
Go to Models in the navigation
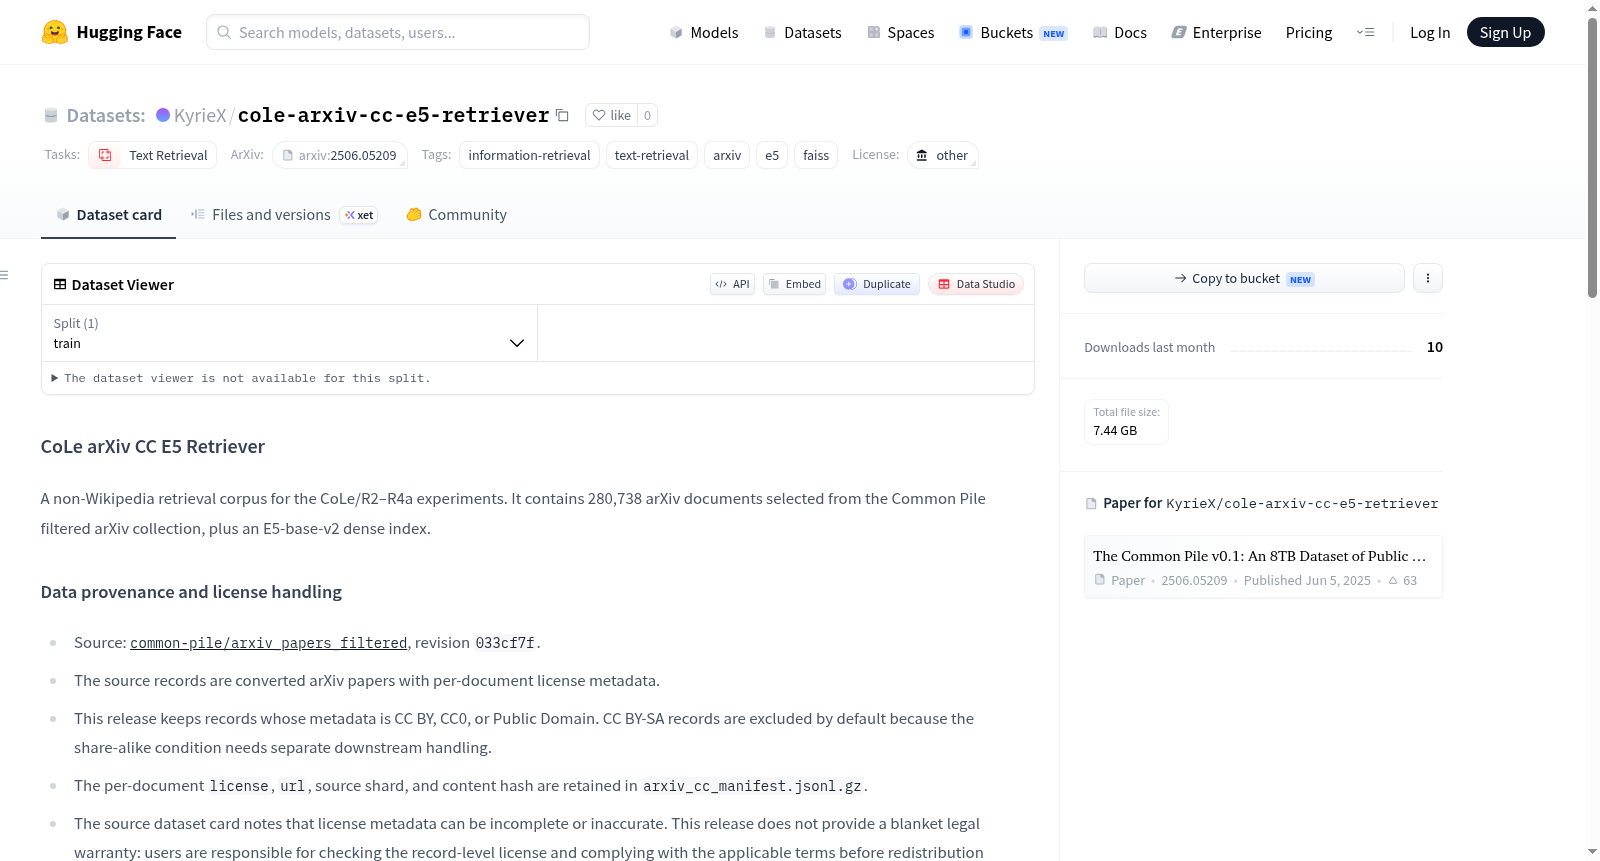704,32
